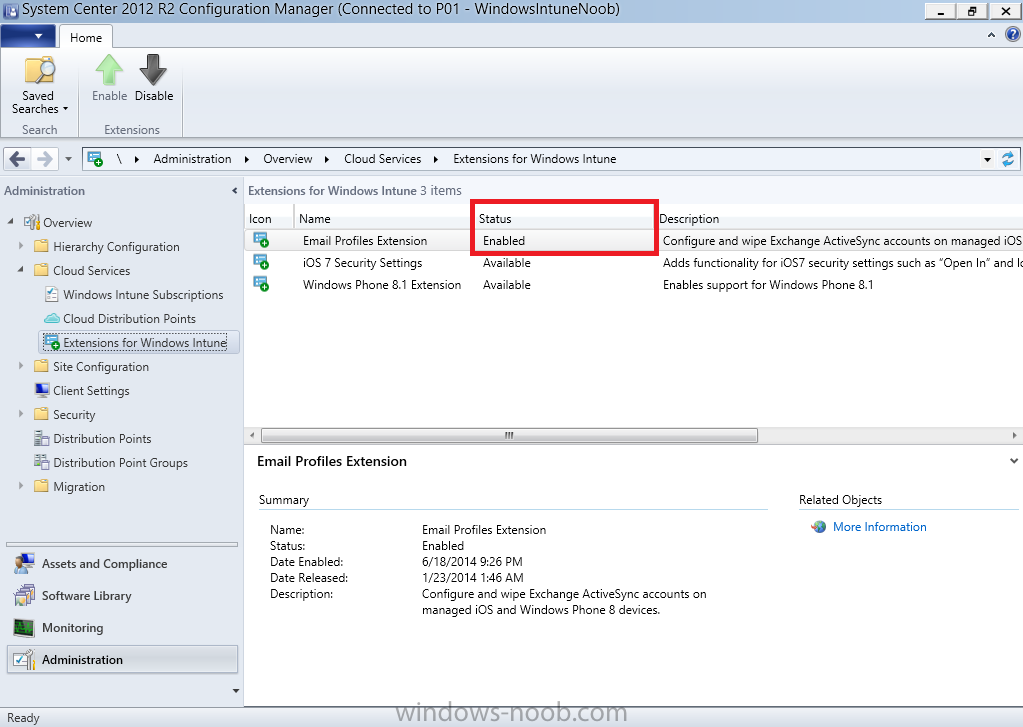Click the iOS 7 Security Settings row icon
The height and width of the screenshot is (727, 1023).
point(261,262)
